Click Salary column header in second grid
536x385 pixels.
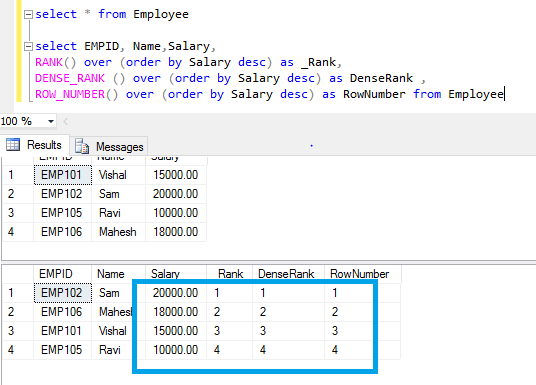click(x=176, y=274)
